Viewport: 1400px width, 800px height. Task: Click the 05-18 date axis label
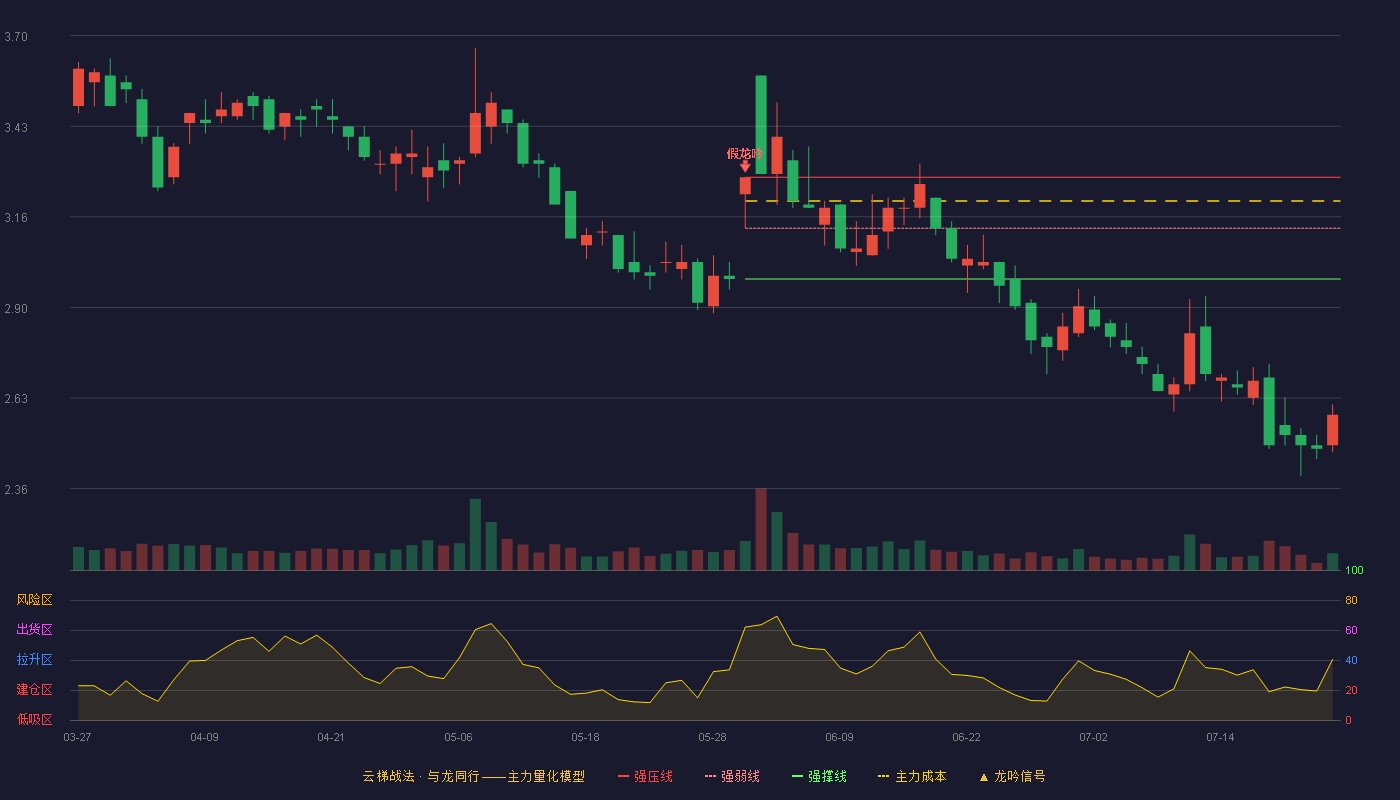[x=585, y=737]
